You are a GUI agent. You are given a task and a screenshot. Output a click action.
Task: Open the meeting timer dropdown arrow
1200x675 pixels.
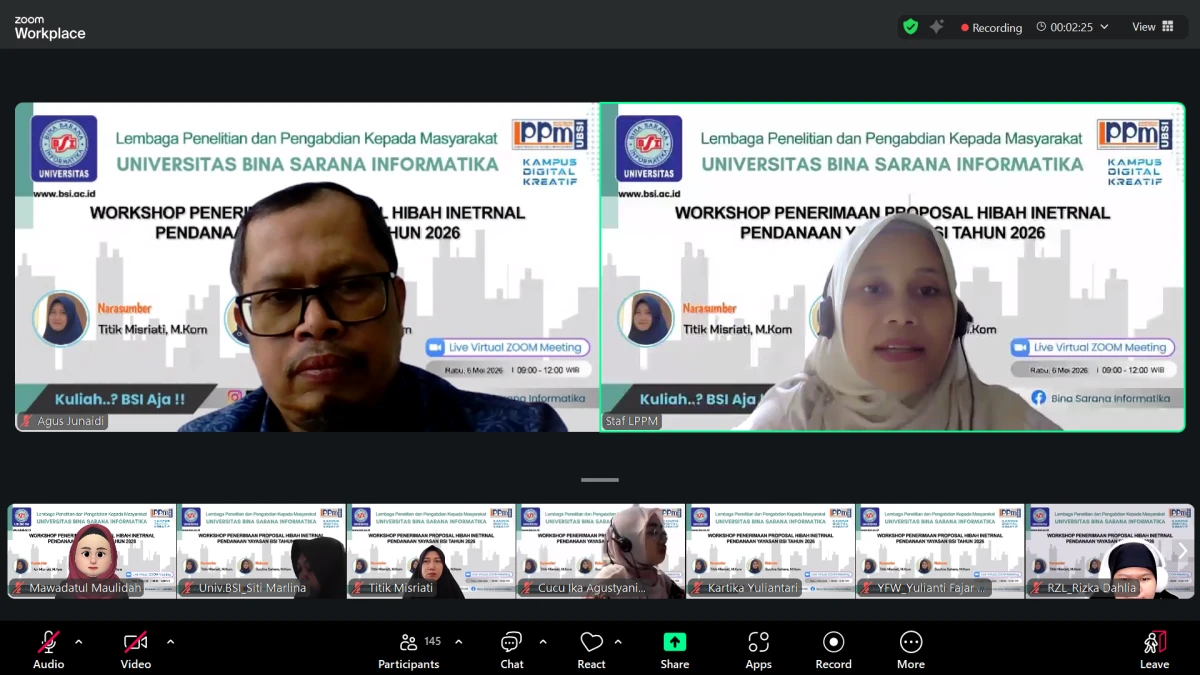[1105, 27]
